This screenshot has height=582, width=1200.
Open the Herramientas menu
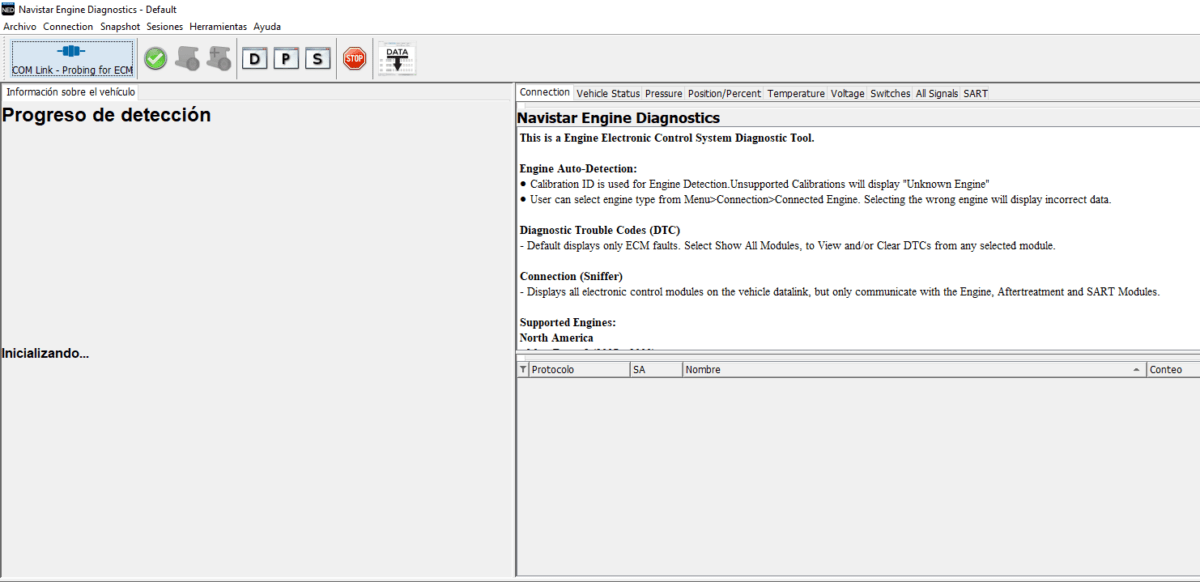(218, 26)
